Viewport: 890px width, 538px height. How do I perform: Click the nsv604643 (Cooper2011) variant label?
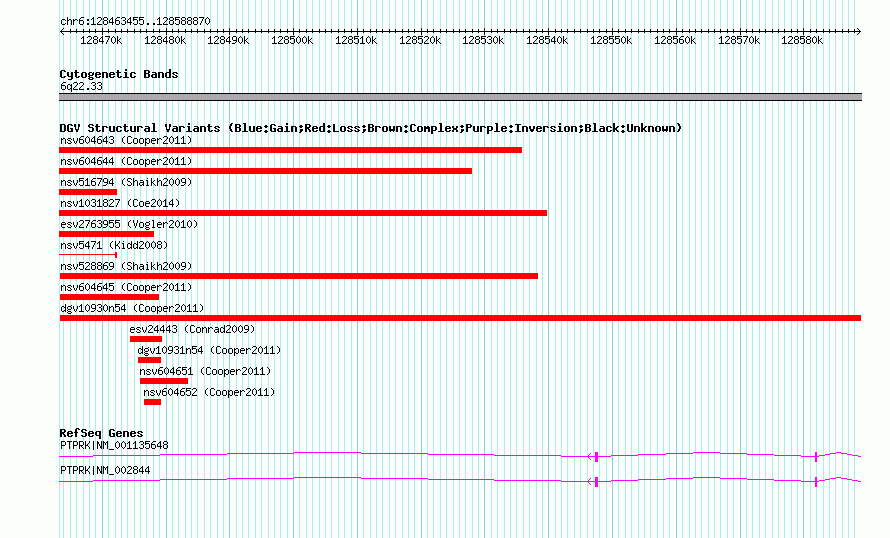pyautogui.click(x=126, y=140)
